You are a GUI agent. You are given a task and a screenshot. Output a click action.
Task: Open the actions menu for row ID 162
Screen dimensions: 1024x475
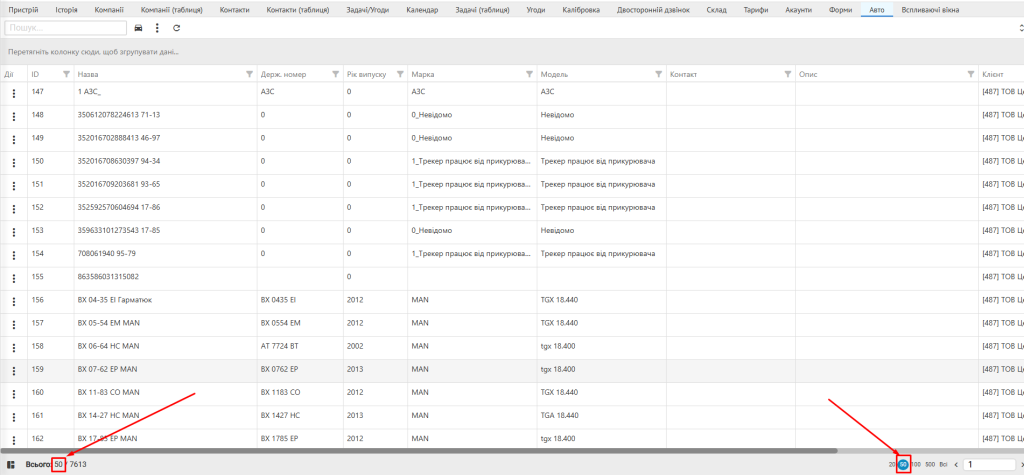14,440
